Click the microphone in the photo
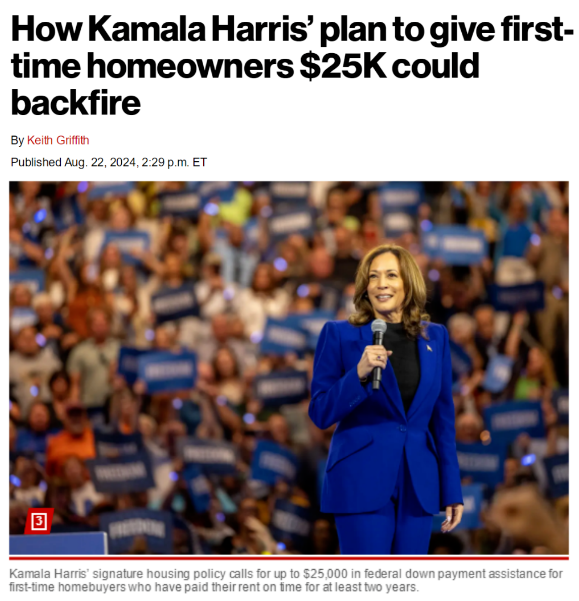Screen dimensions: 579x601 (378, 353)
